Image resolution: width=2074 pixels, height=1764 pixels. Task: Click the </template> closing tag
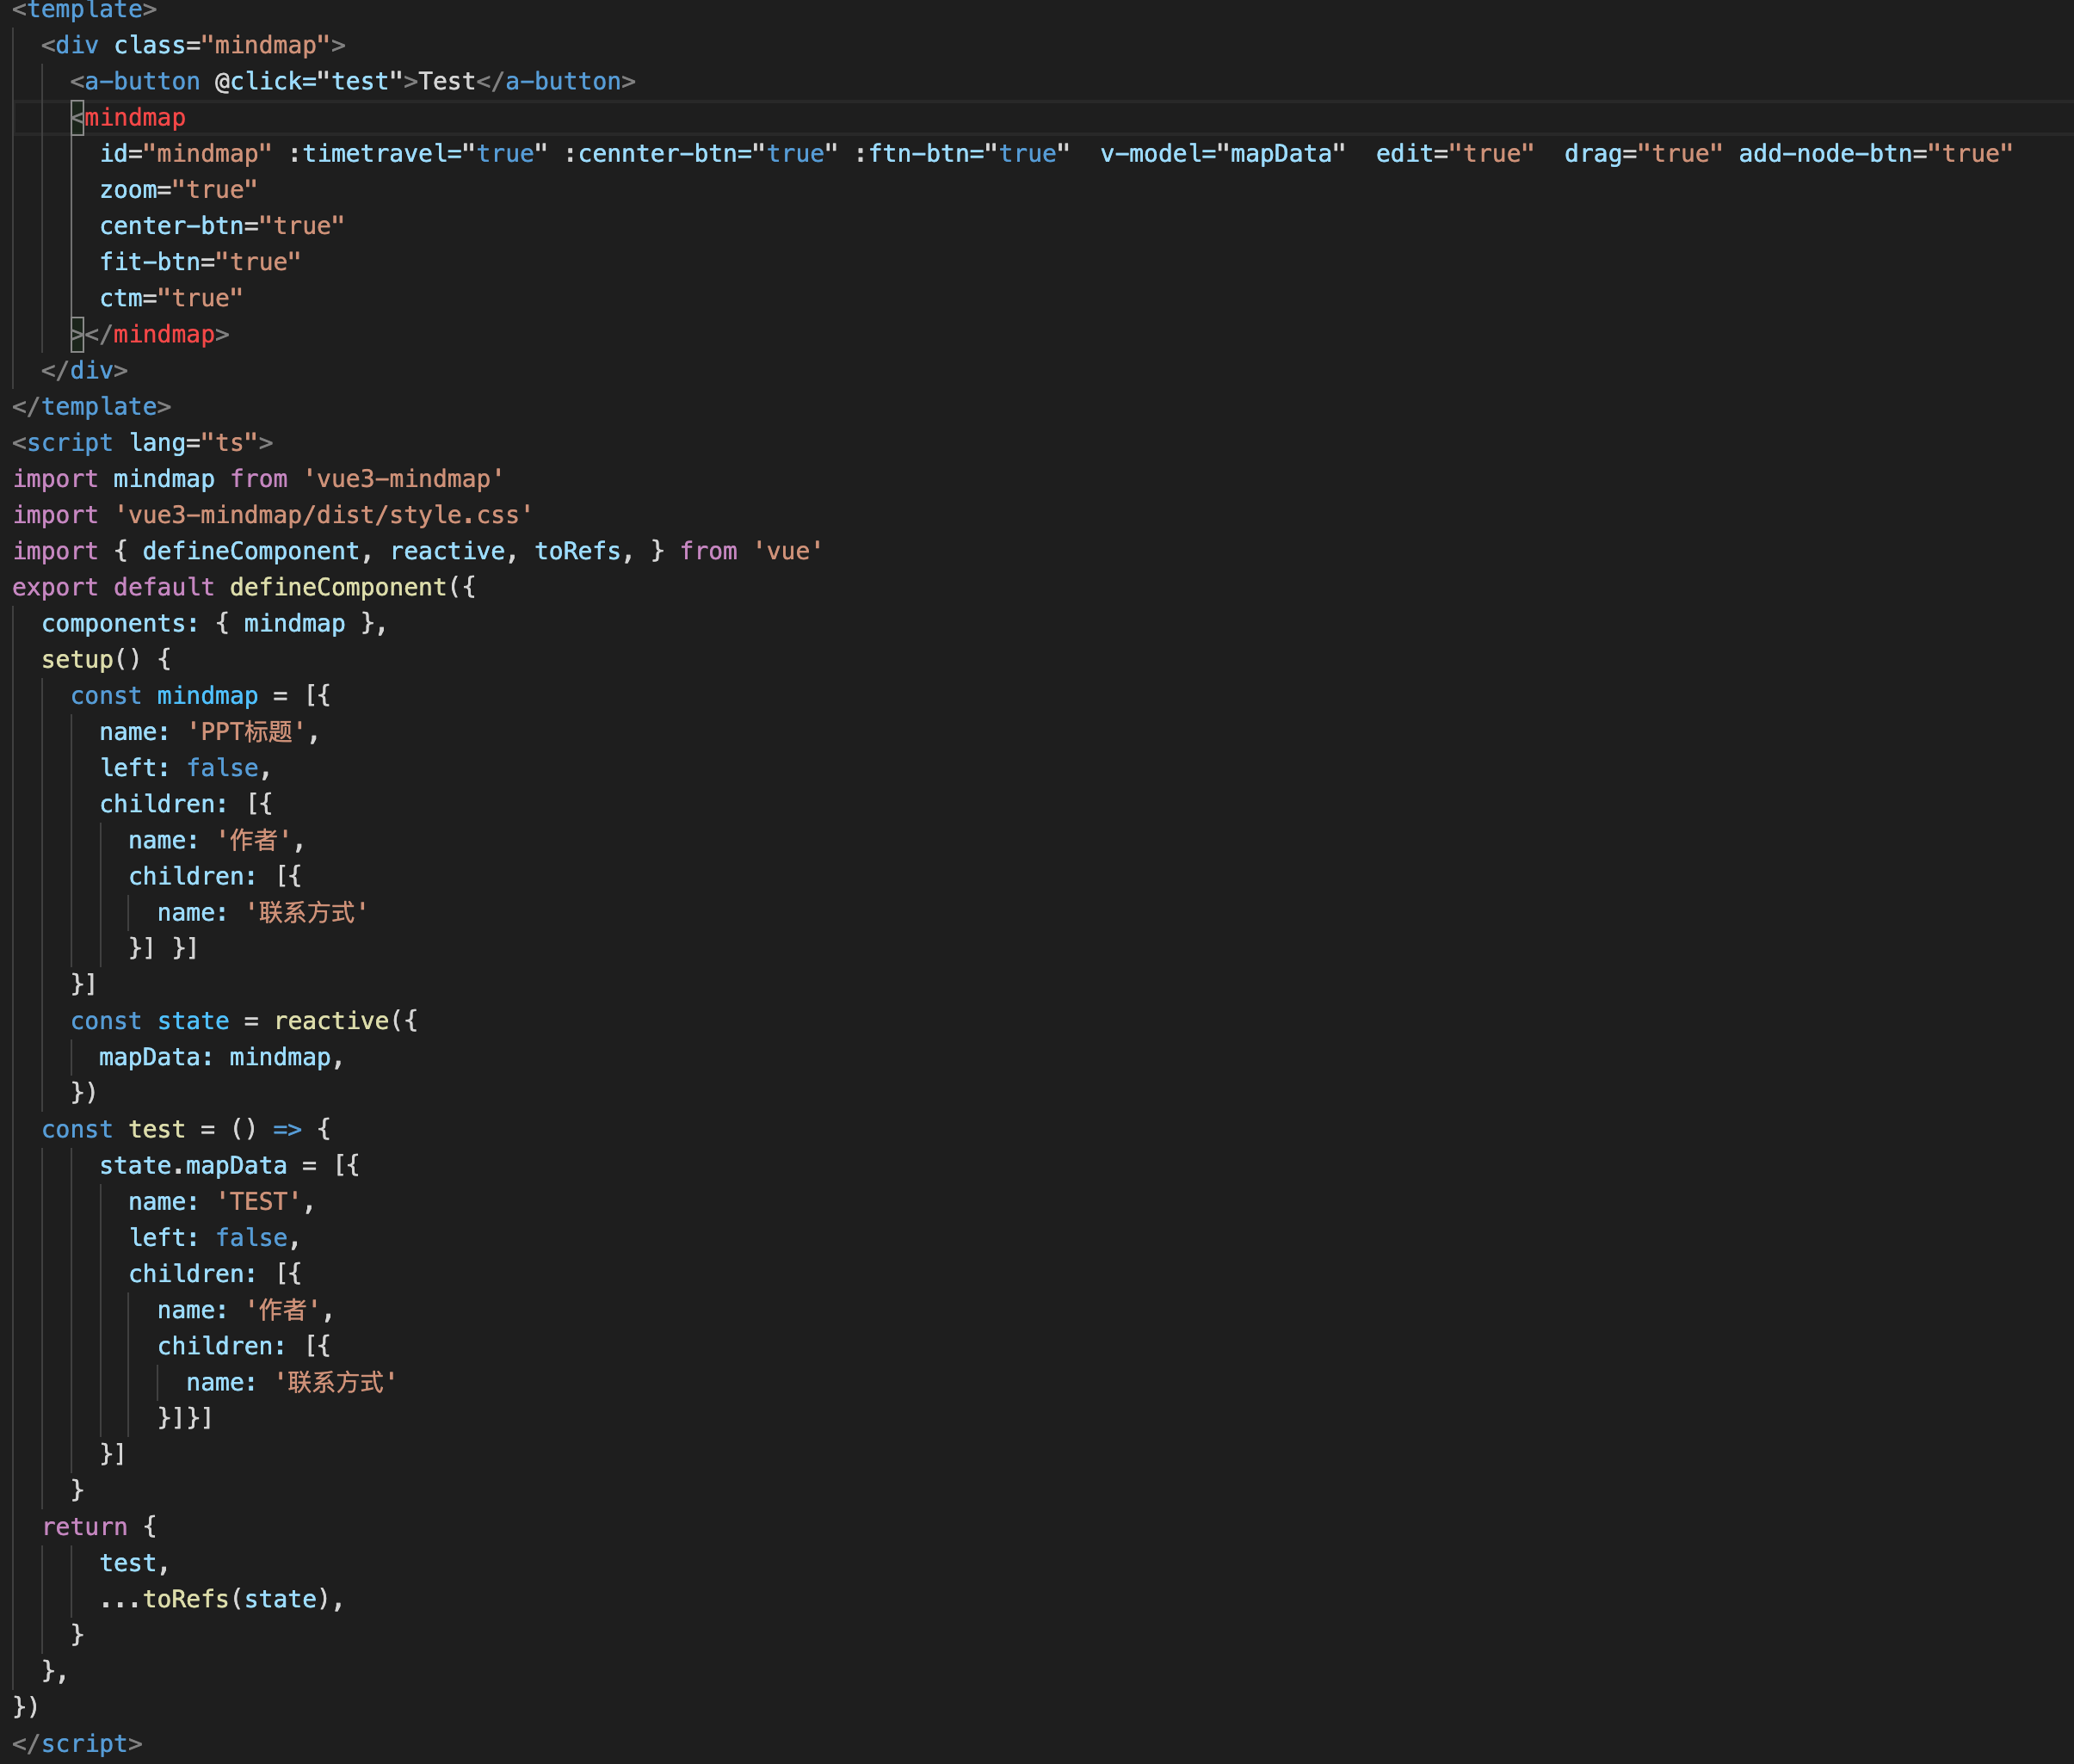click(x=90, y=406)
